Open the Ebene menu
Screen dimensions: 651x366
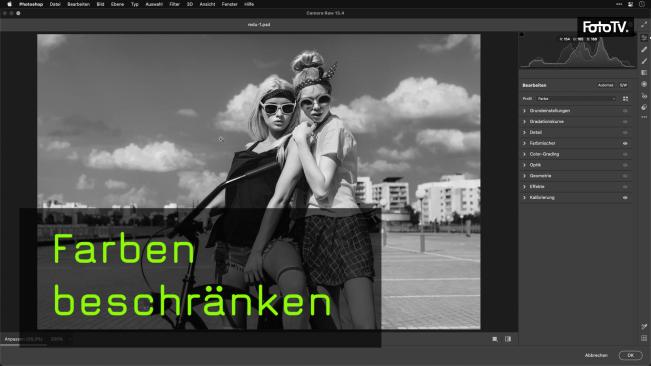pyautogui.click(x=117, y=4)
